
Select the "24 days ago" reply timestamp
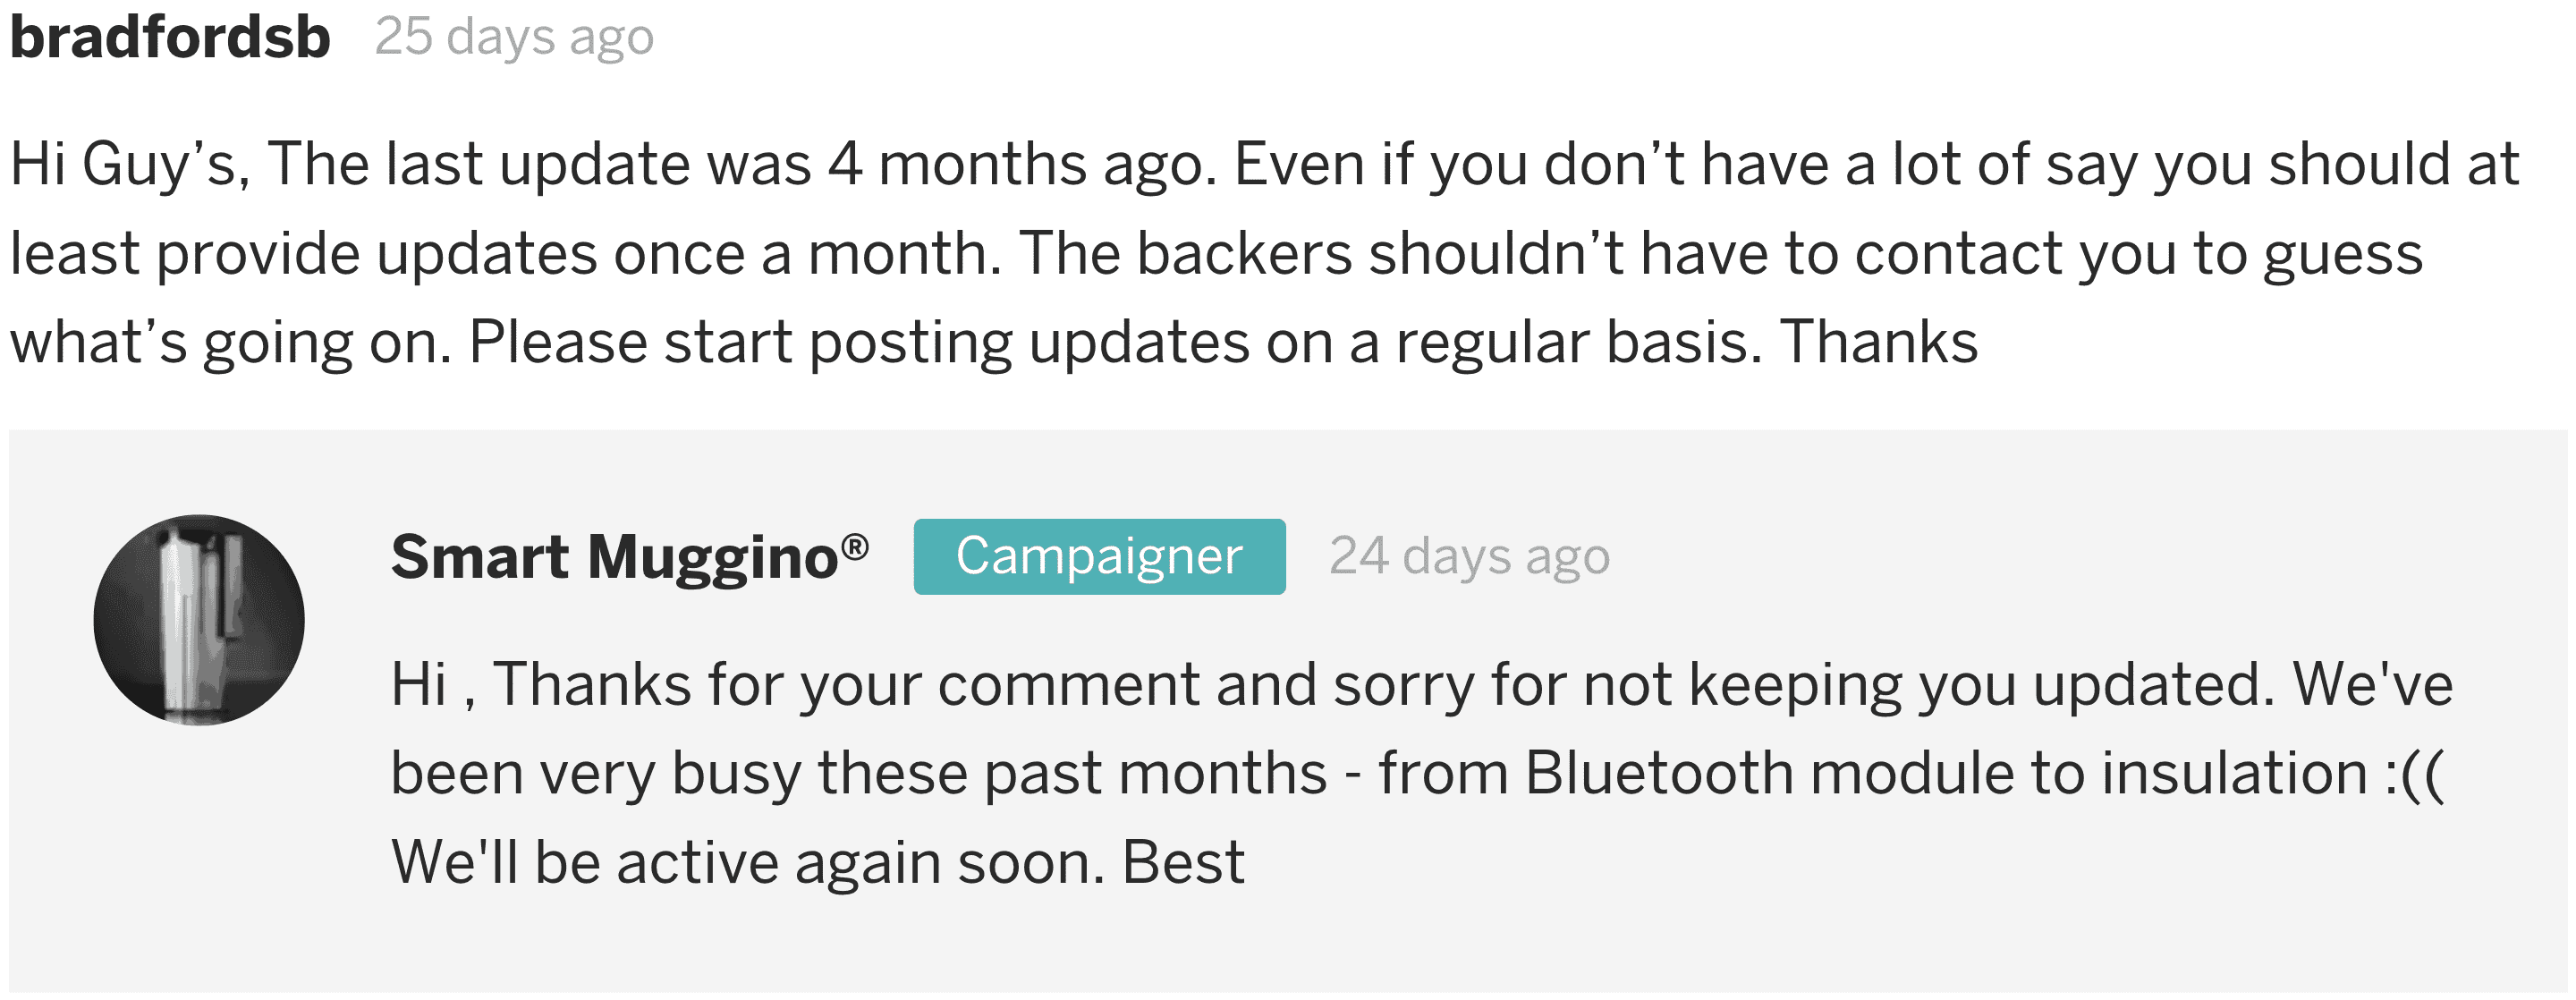(1469, 557)
